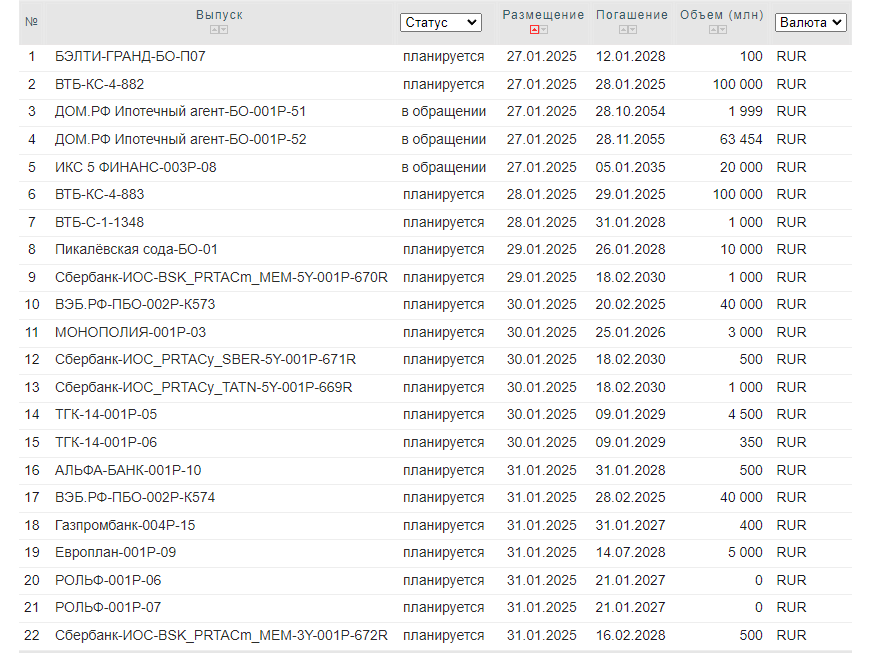Screen dimensions: 893x664
Task: Click volume value 4 500
Action: click(745, 415)
